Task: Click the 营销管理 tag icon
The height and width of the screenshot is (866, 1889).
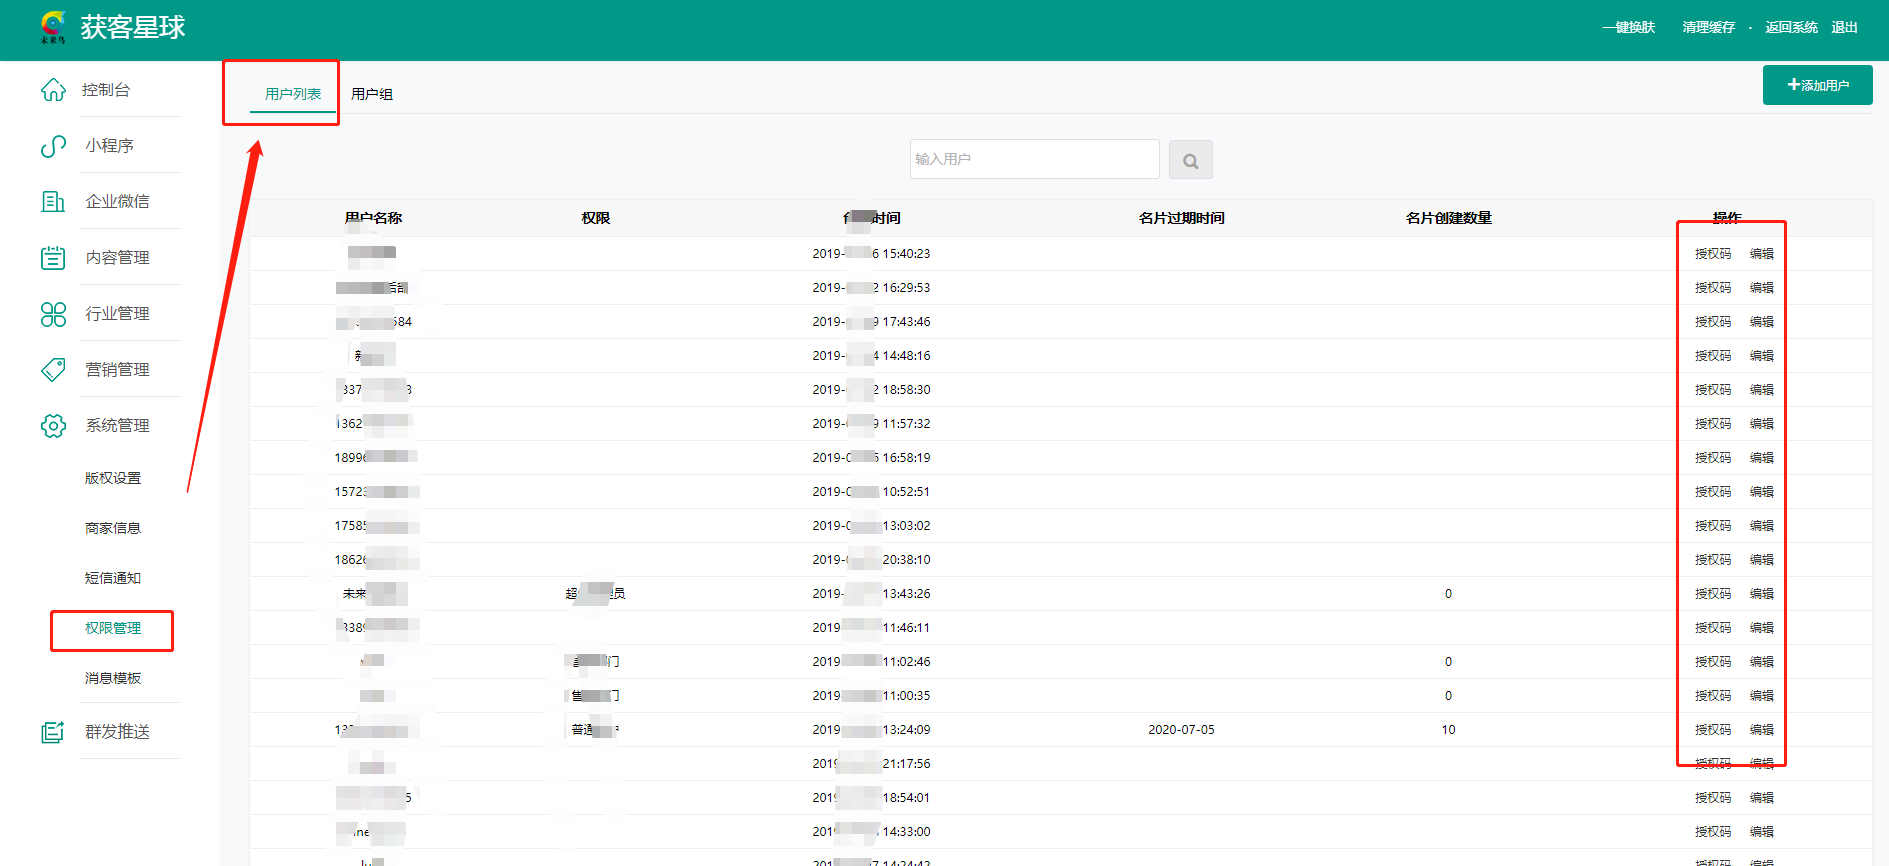Action: tap(53, 370)
